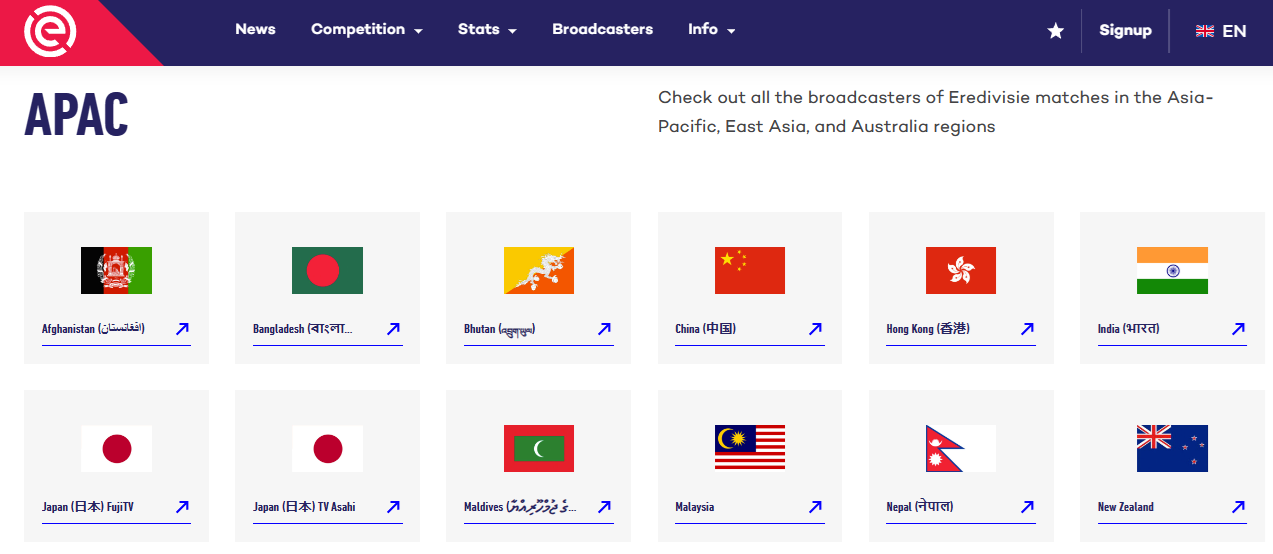Click the Eredivisie logo in header
Image resolution: width=1273 pixels, height=554 pixels.
pos(49,31)
